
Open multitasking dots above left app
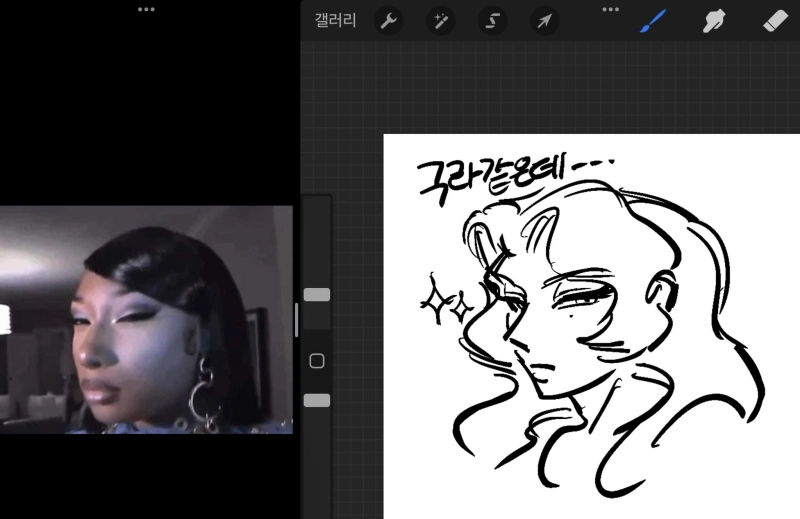pyautogui.click(x=146, y=9)
